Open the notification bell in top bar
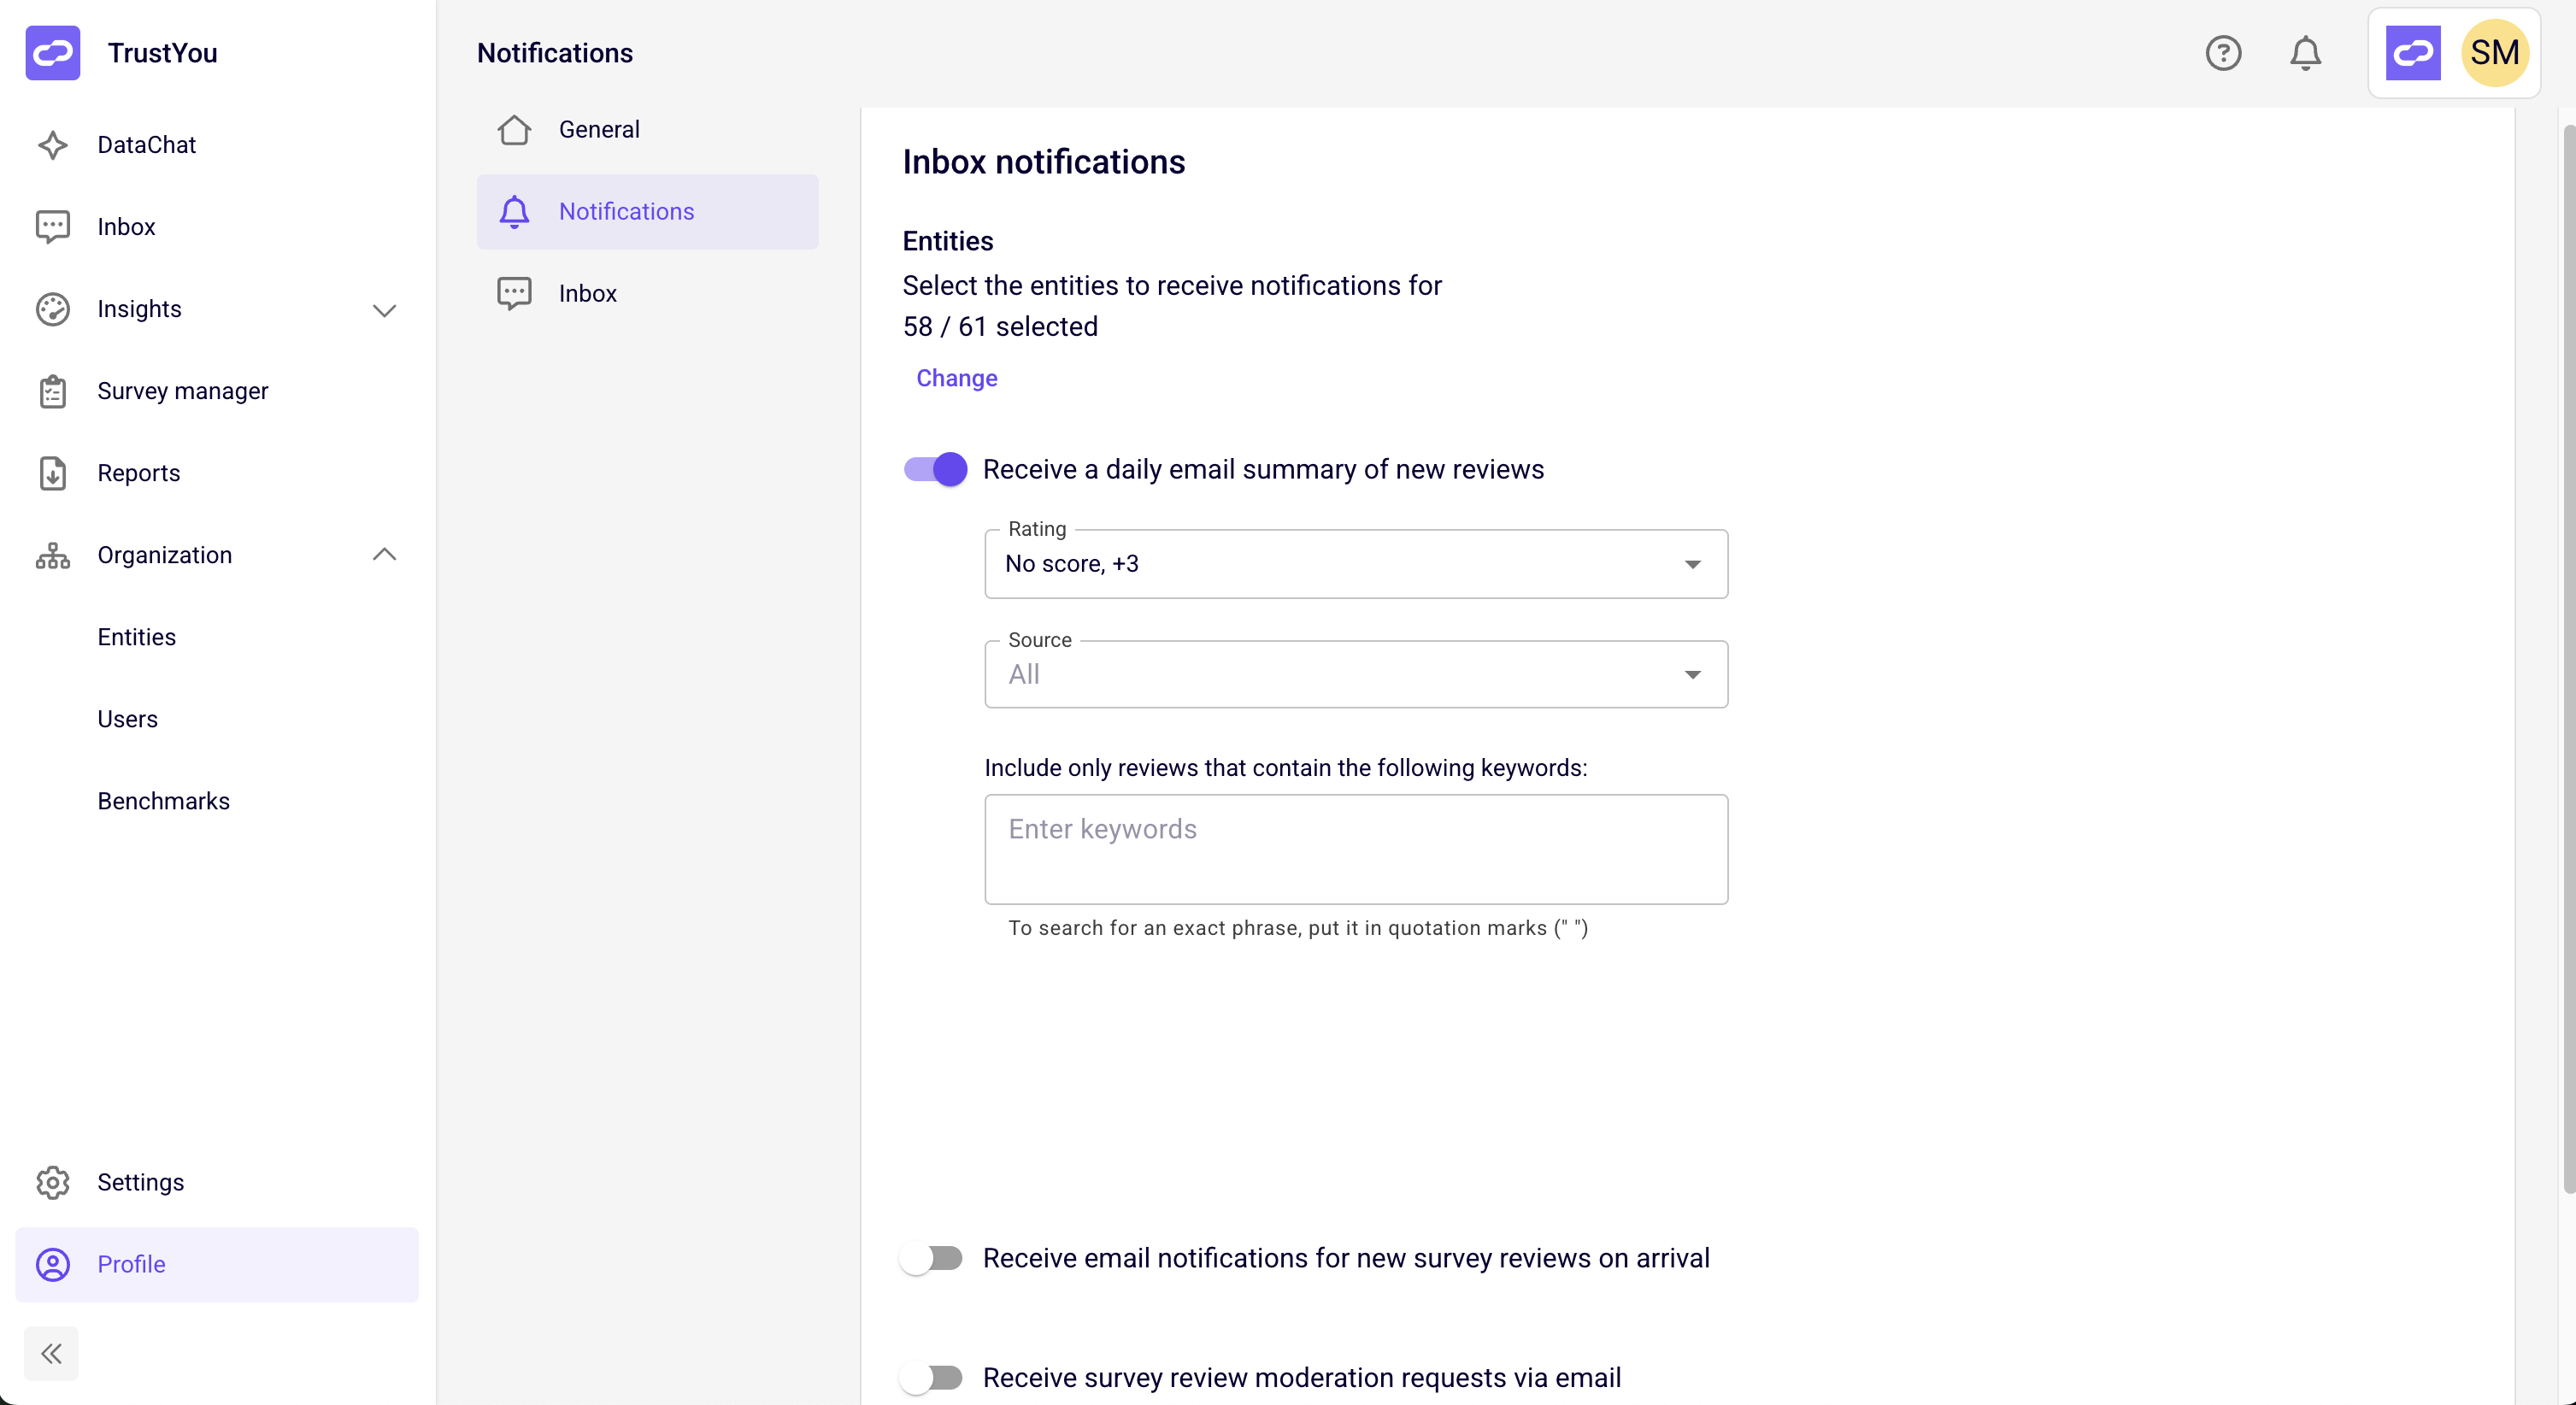2576x1405 pixels. 2305,53
